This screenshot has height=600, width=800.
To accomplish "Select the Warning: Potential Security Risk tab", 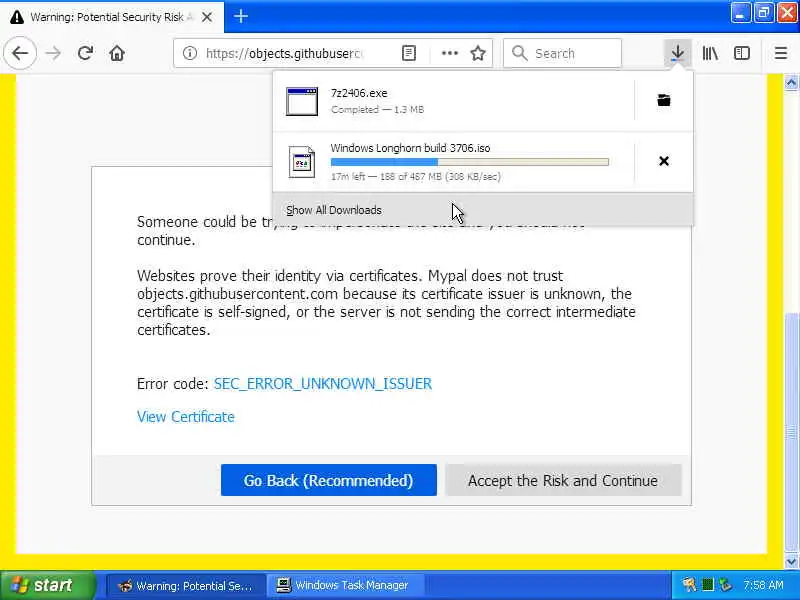I will (111, 17).
